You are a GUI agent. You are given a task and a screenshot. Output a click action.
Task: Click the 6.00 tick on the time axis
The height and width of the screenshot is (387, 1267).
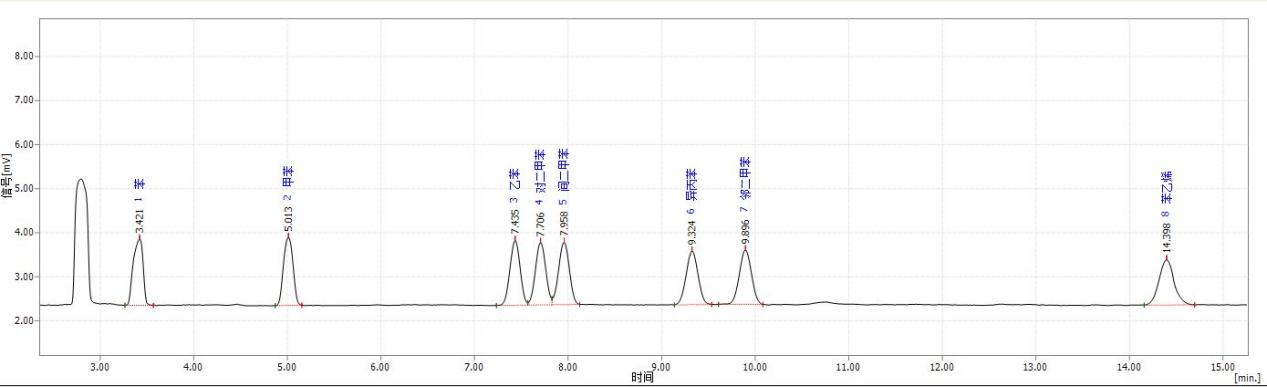pos(380,367)
